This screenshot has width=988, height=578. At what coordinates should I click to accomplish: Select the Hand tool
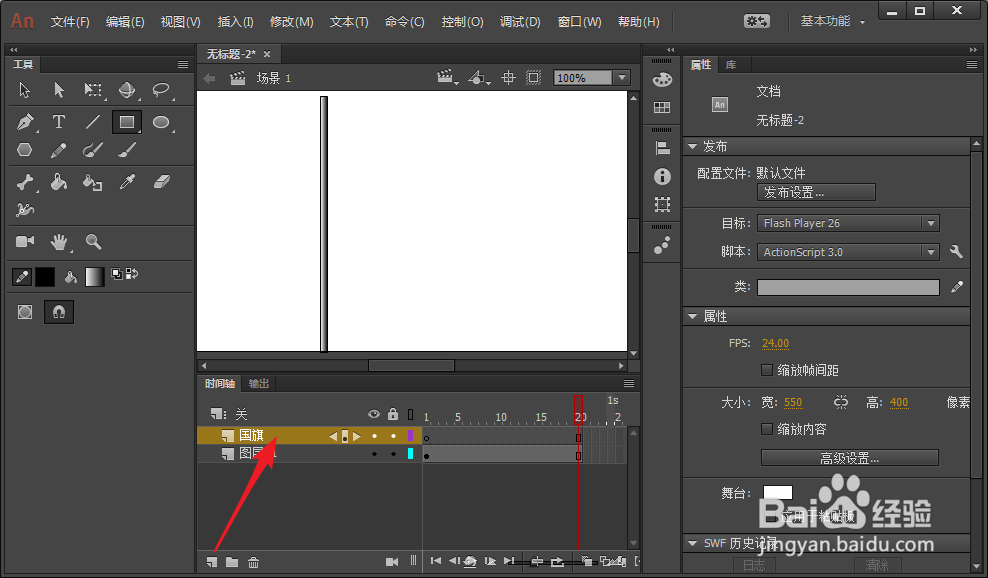click(x=59, y=241)
